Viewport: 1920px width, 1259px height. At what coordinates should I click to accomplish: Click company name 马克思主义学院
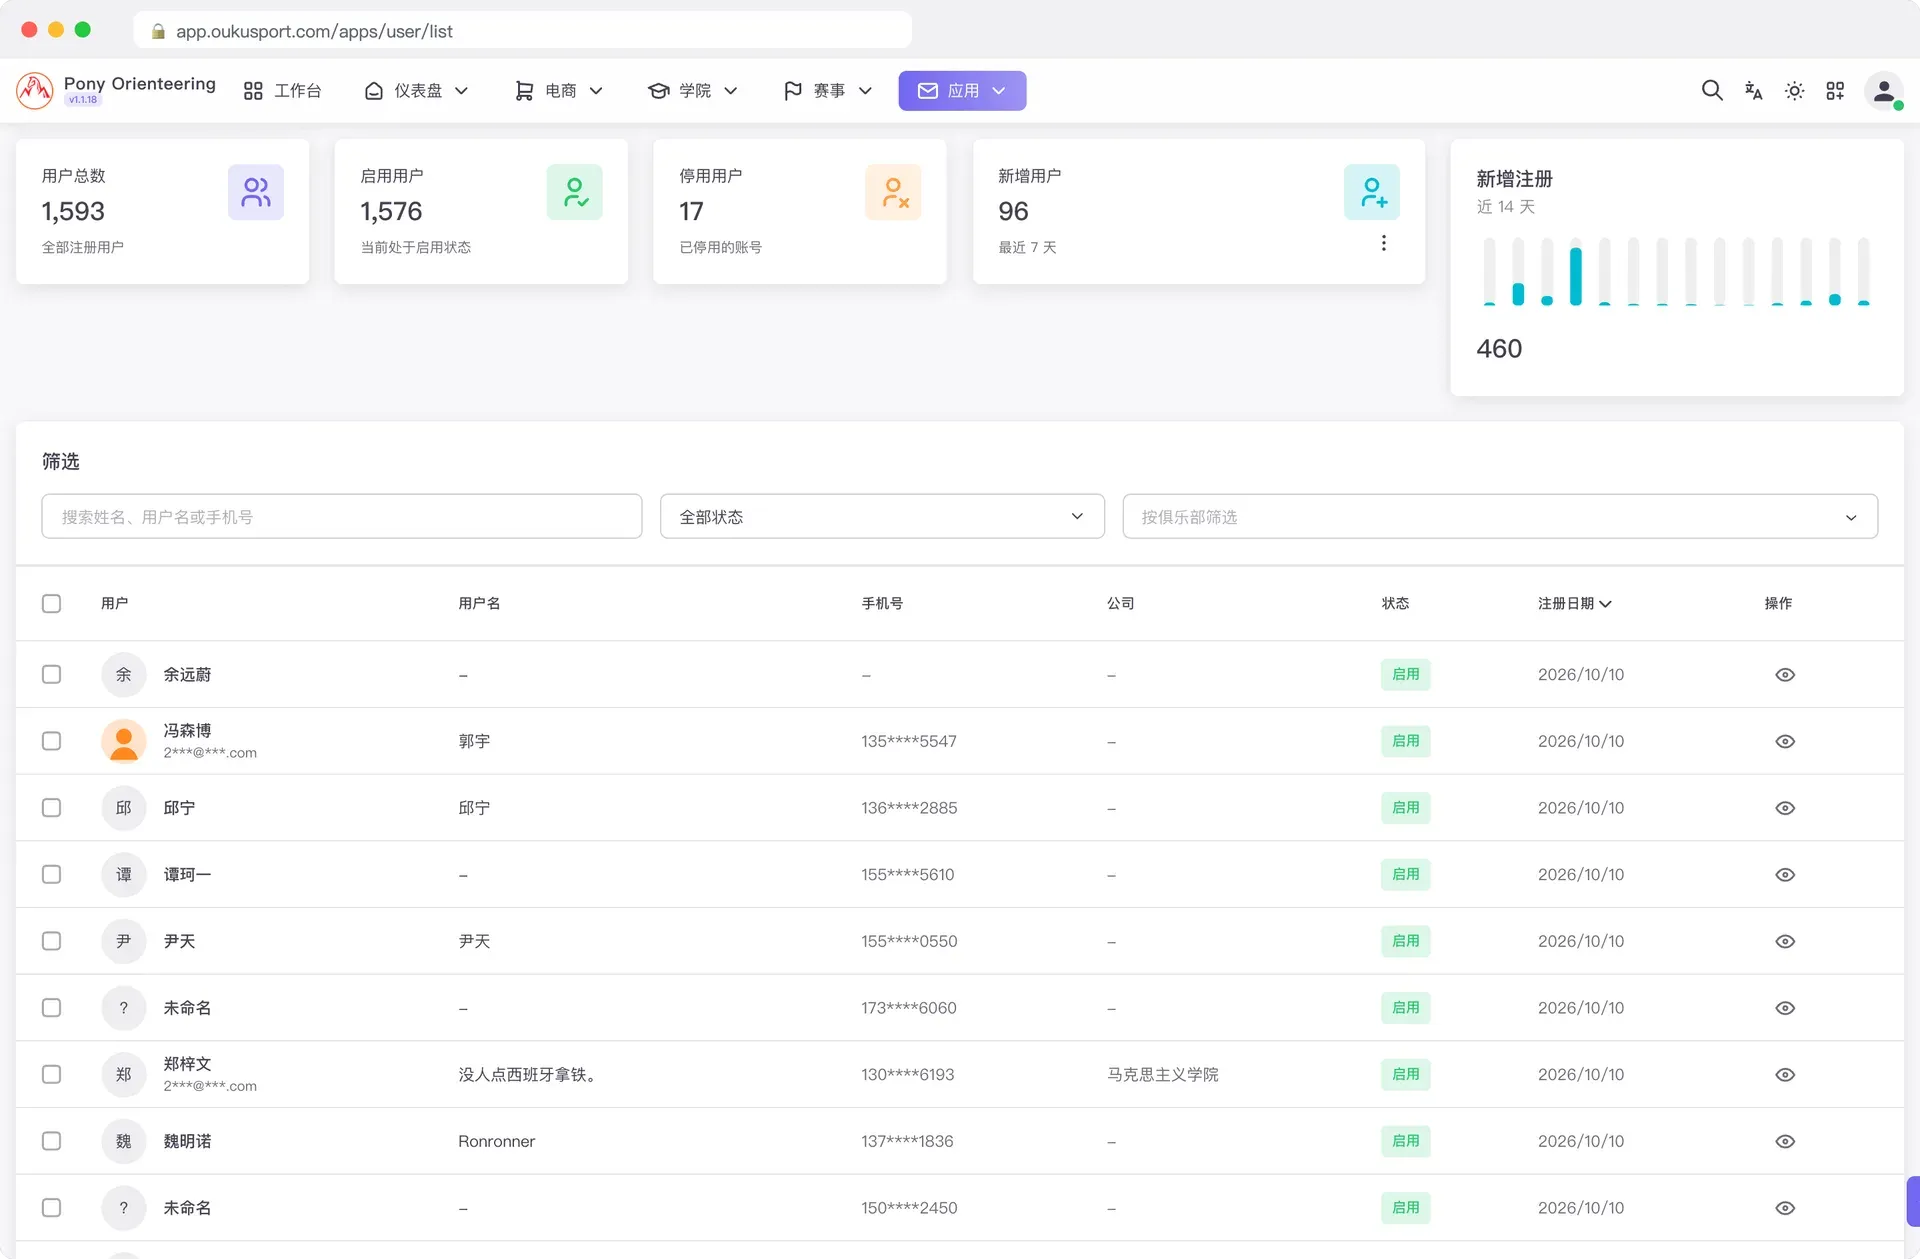(1163, 1075)
